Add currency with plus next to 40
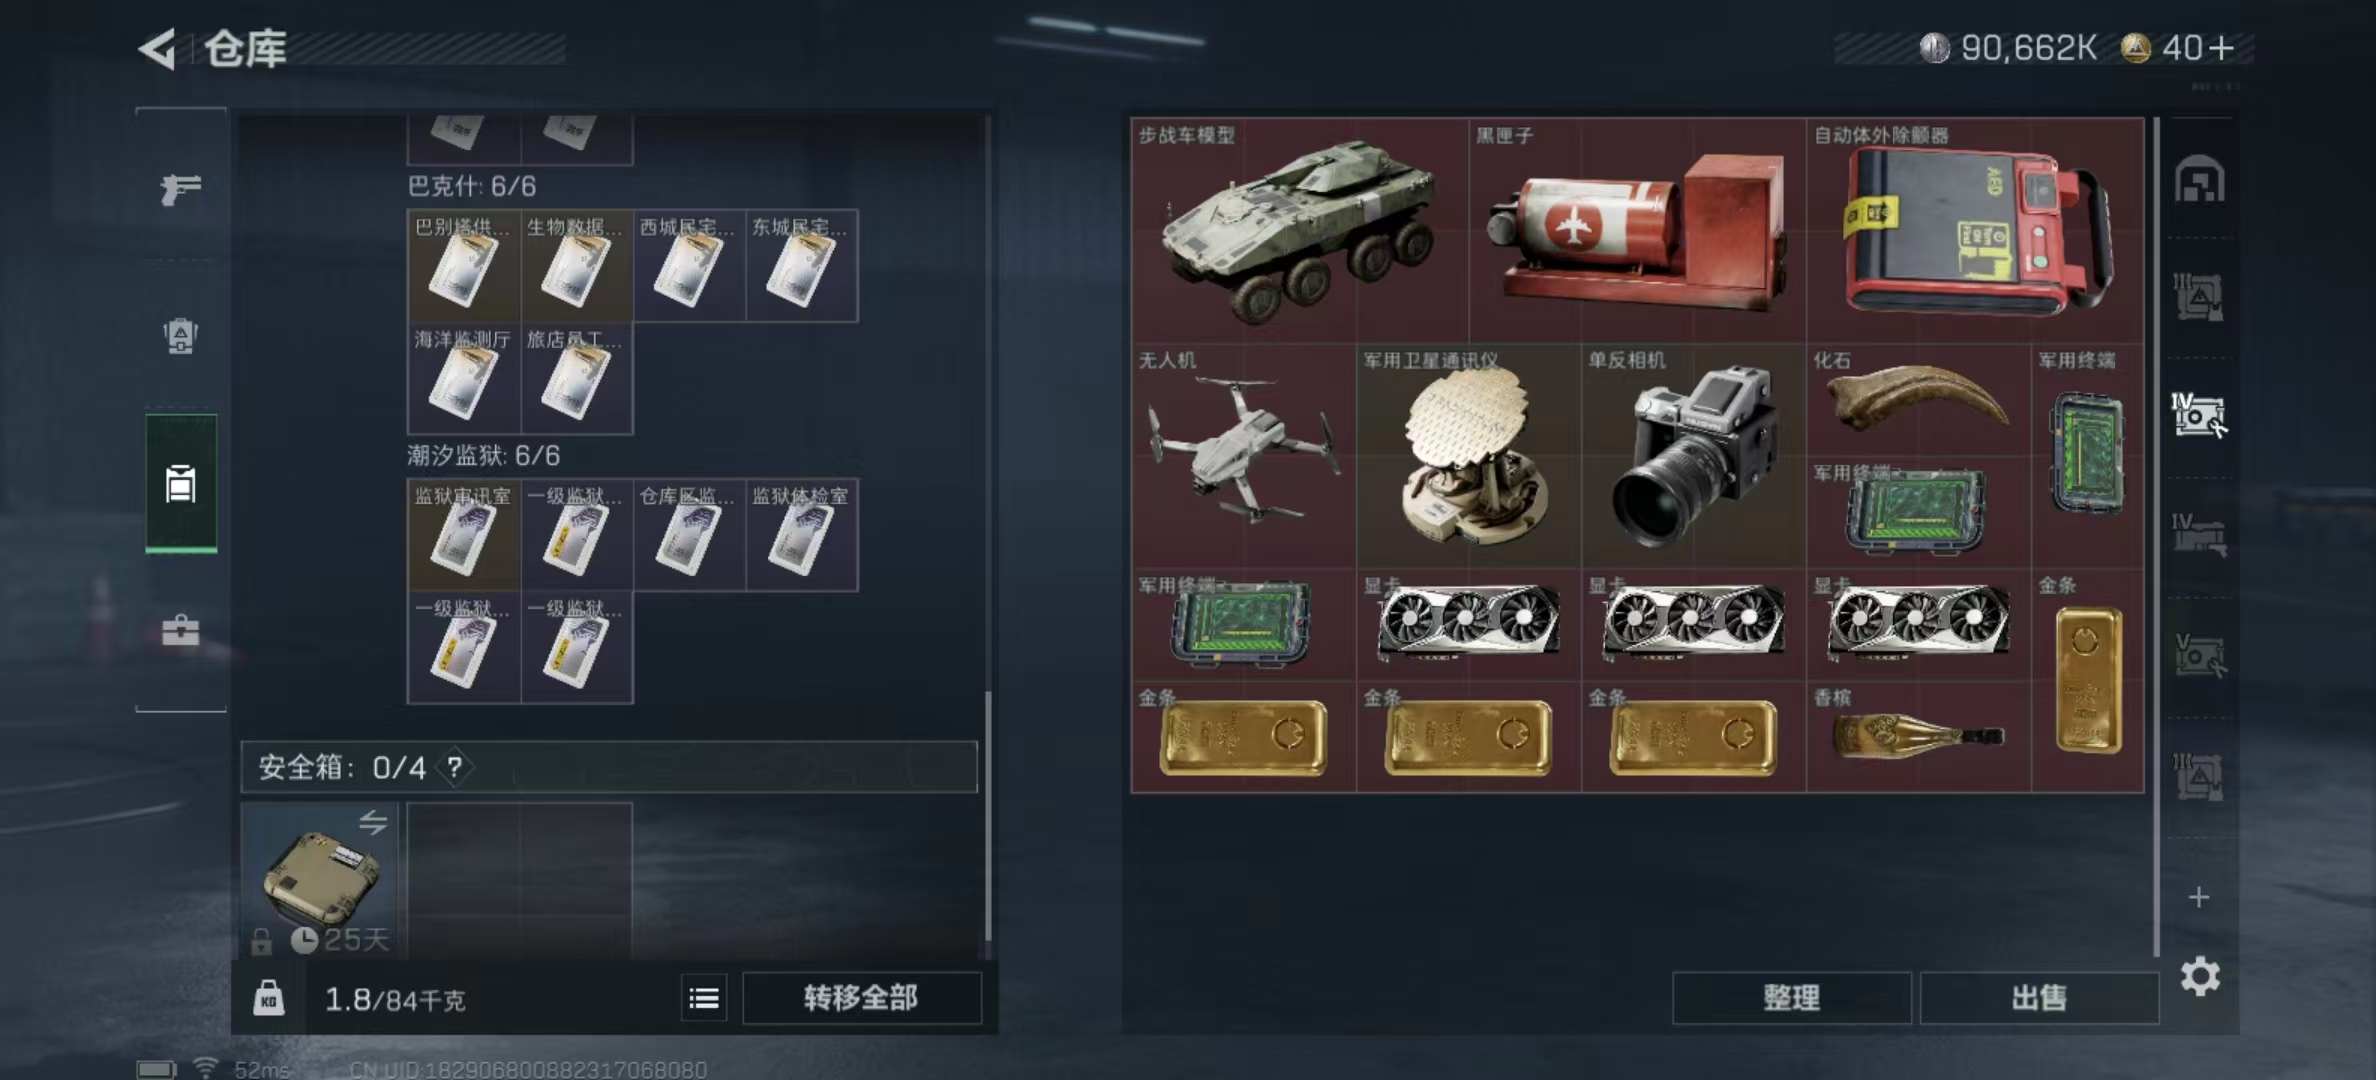Viewport: 2376px width, 1080px height. point(2221,48)
